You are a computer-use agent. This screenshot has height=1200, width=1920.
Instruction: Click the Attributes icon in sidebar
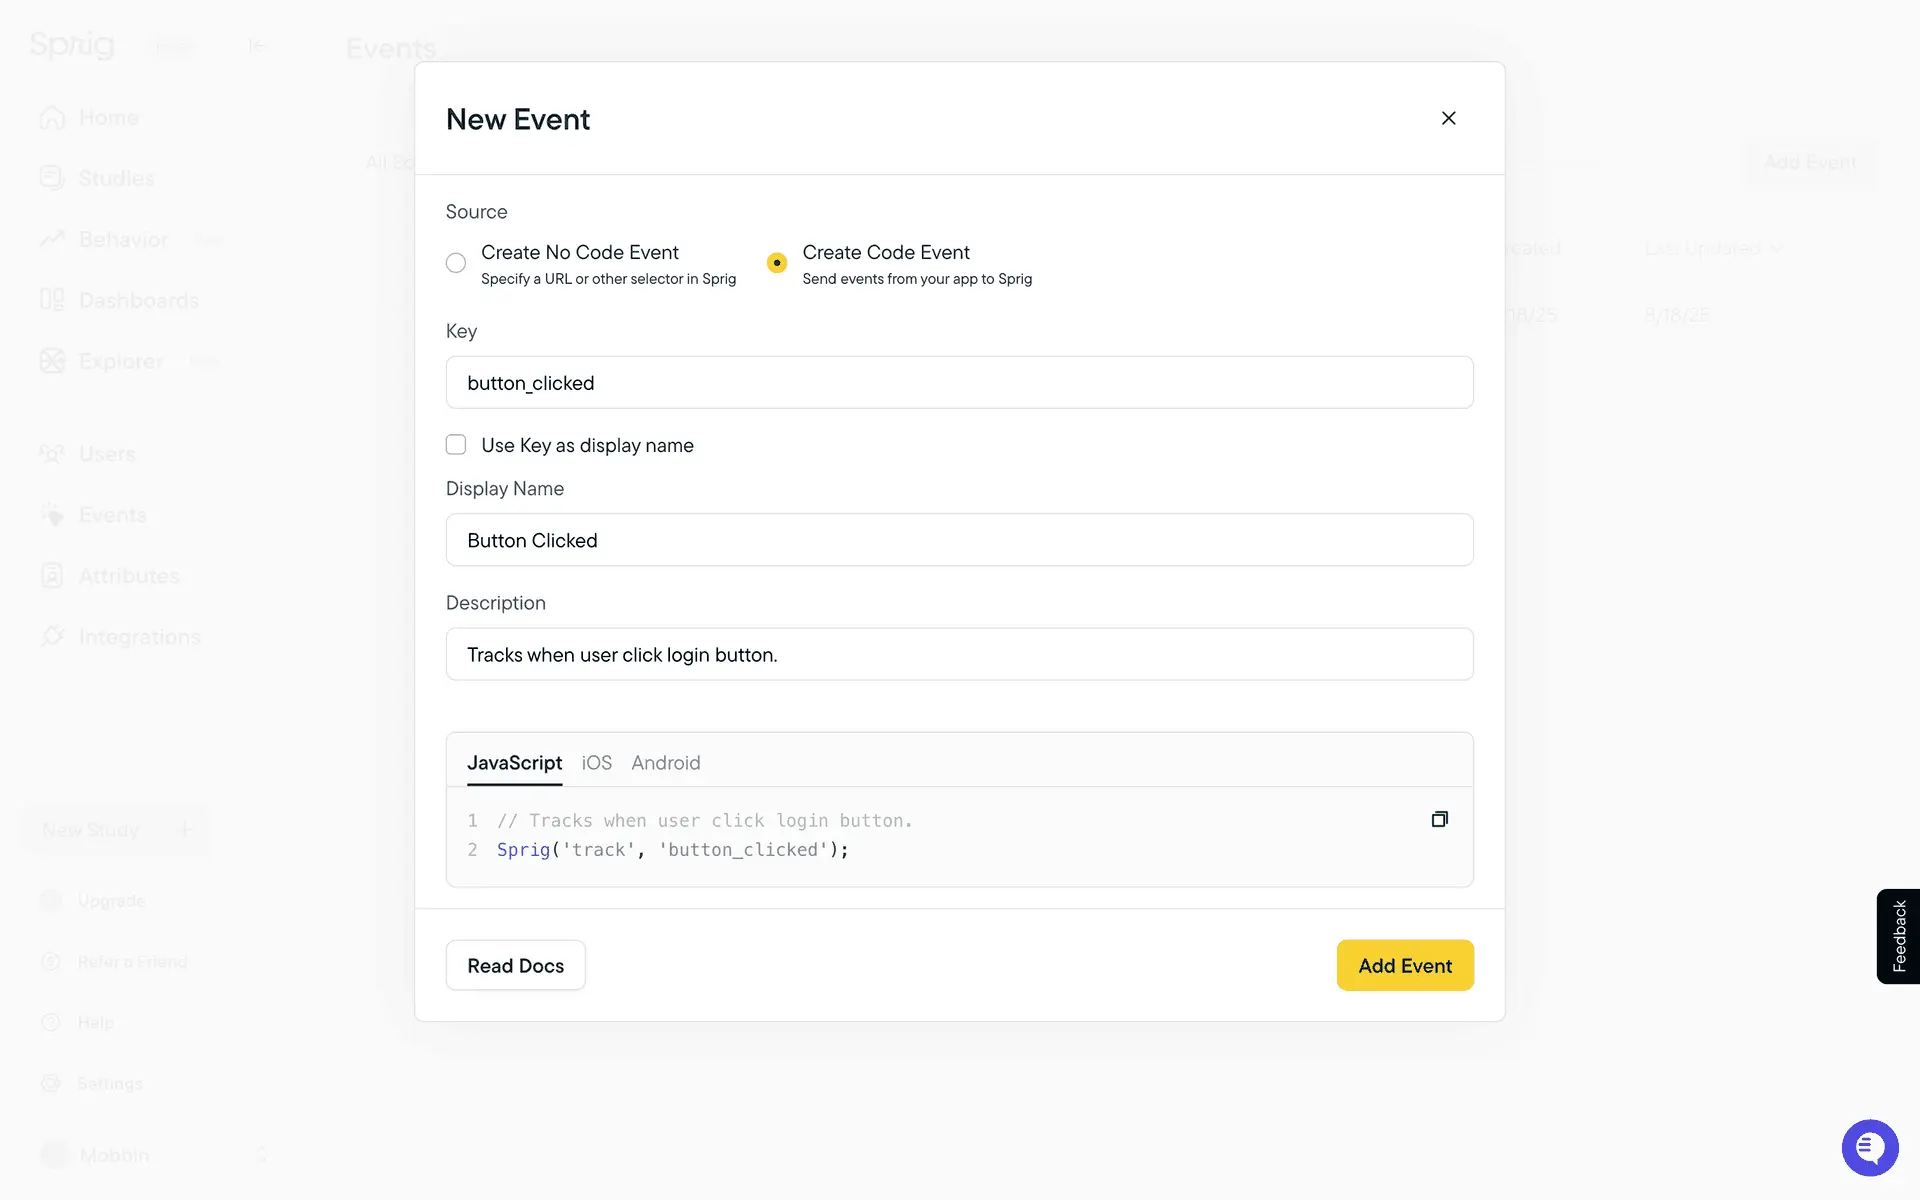coord(52,576)
